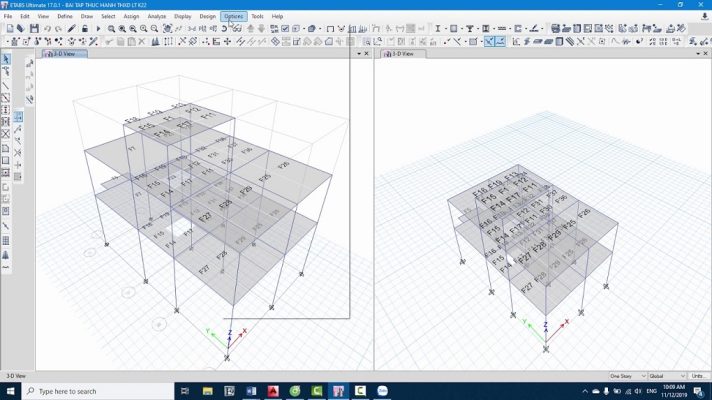
Task: Open the Assign menu
Action: point(131,17)
